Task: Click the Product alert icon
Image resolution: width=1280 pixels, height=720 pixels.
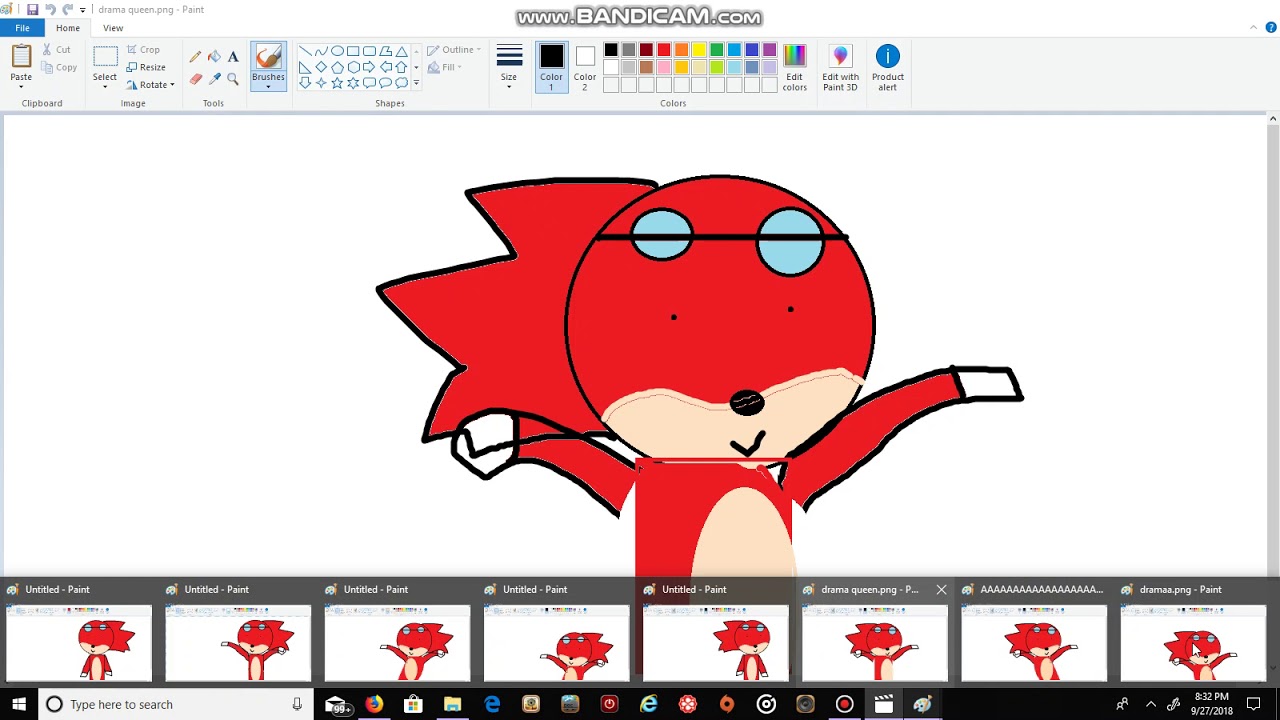Action: (888, 68)
